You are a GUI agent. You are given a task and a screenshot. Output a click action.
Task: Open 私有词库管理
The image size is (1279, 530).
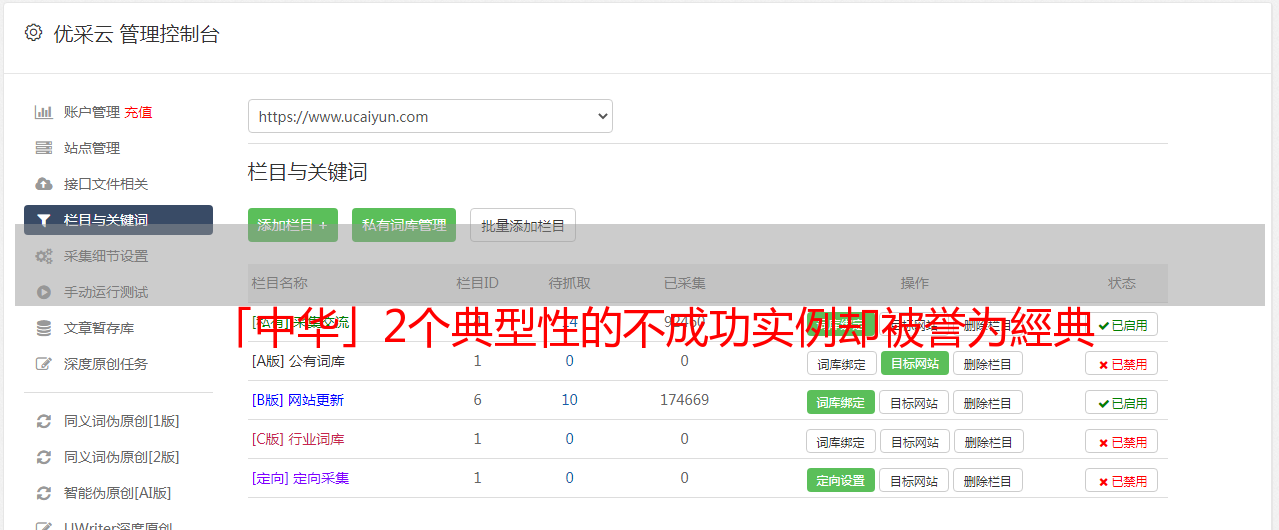[x=404, y=225]
